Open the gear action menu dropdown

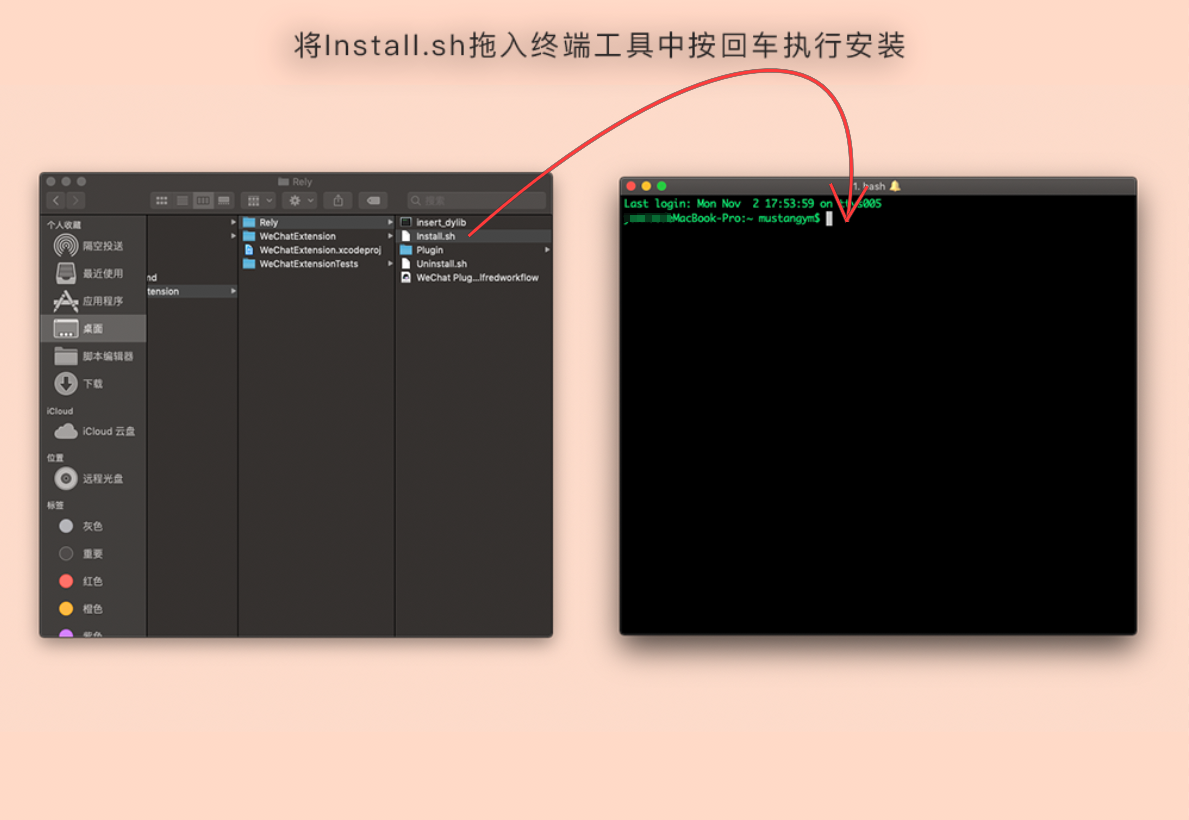tap(301, 200)
